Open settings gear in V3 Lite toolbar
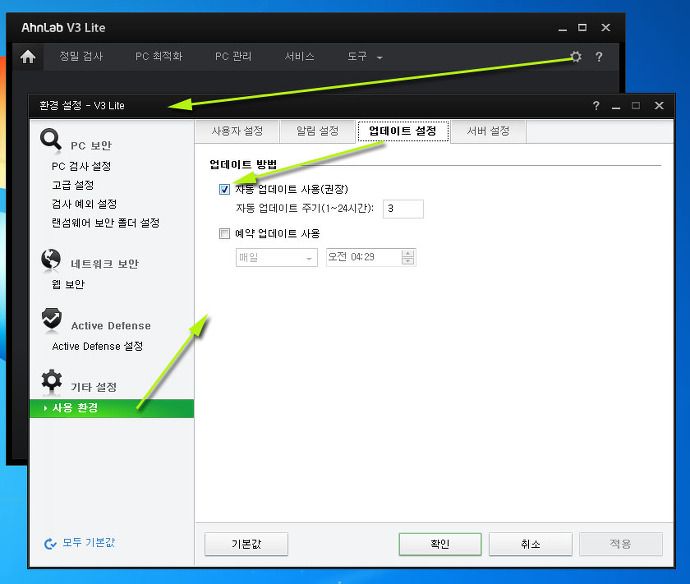Image resolution: width=690 pixels, height=584 pixels. (576, 56)
